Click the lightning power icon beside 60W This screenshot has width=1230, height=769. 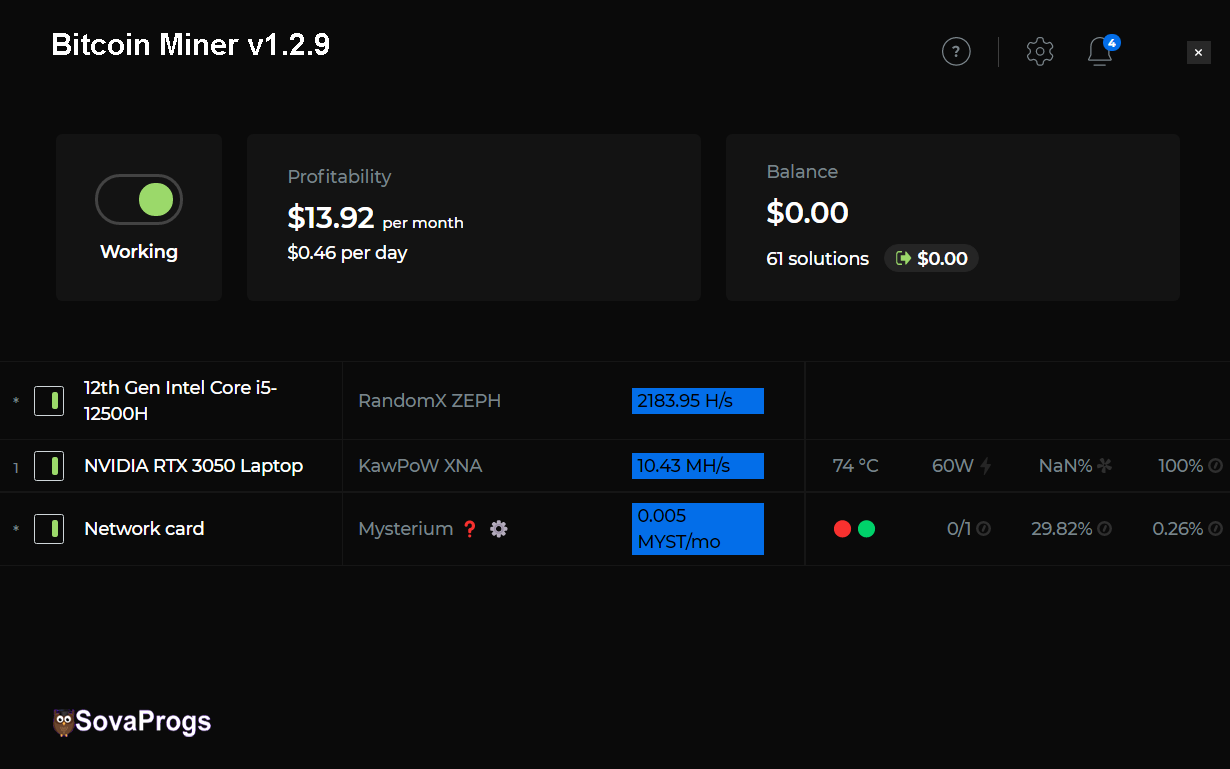(986, 466)
